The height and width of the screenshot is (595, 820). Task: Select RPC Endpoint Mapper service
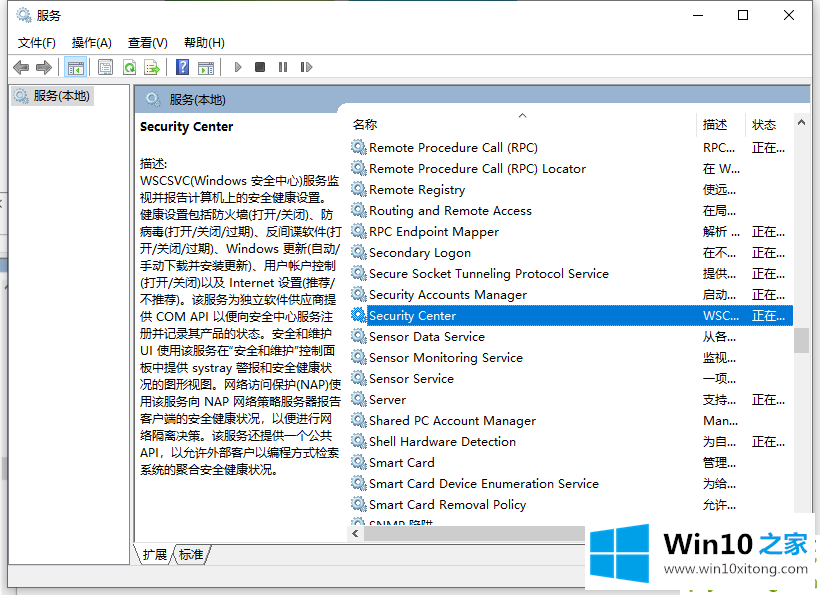coord(571,232)
